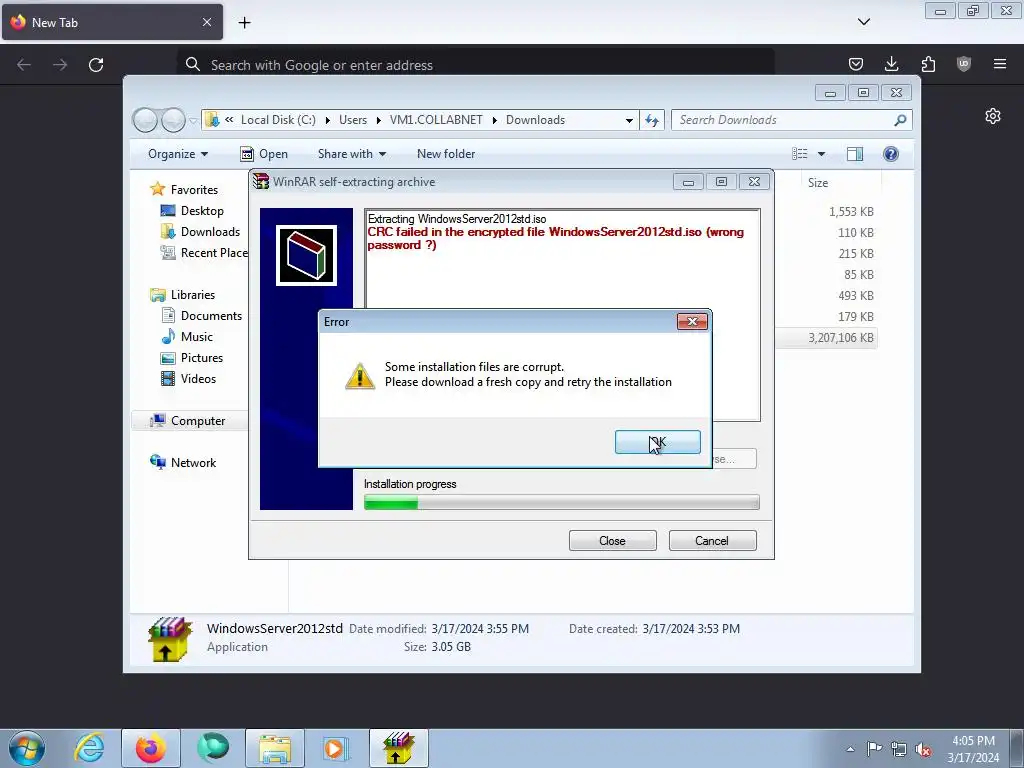
Task: Open the Windows Start menu
Action: 27,748
